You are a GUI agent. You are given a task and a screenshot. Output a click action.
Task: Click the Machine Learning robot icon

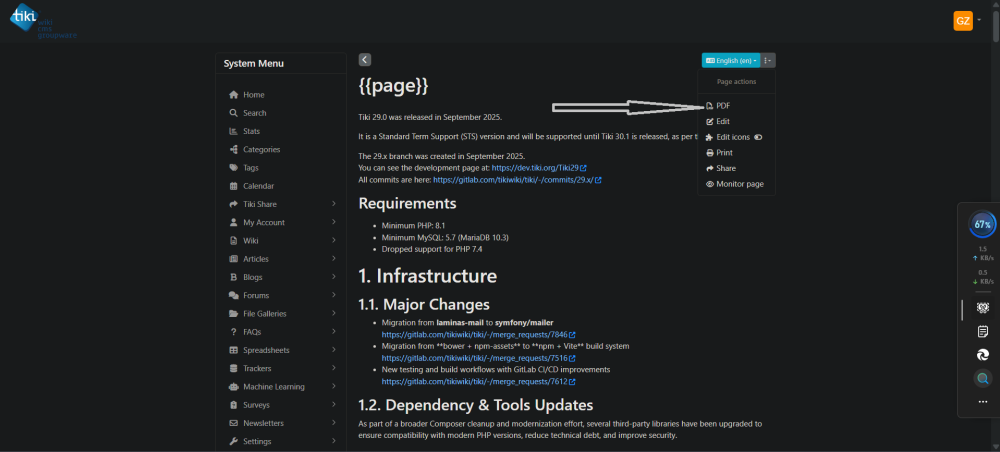[233, 387]
